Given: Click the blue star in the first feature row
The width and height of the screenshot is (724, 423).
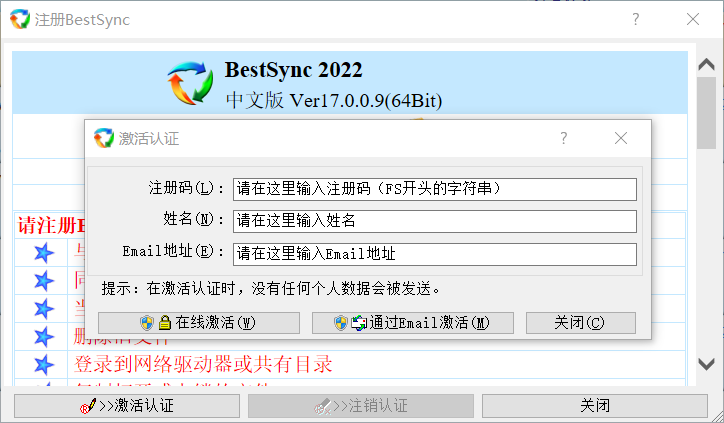Looking at the screenshot, I should click(x=44, y=253).
